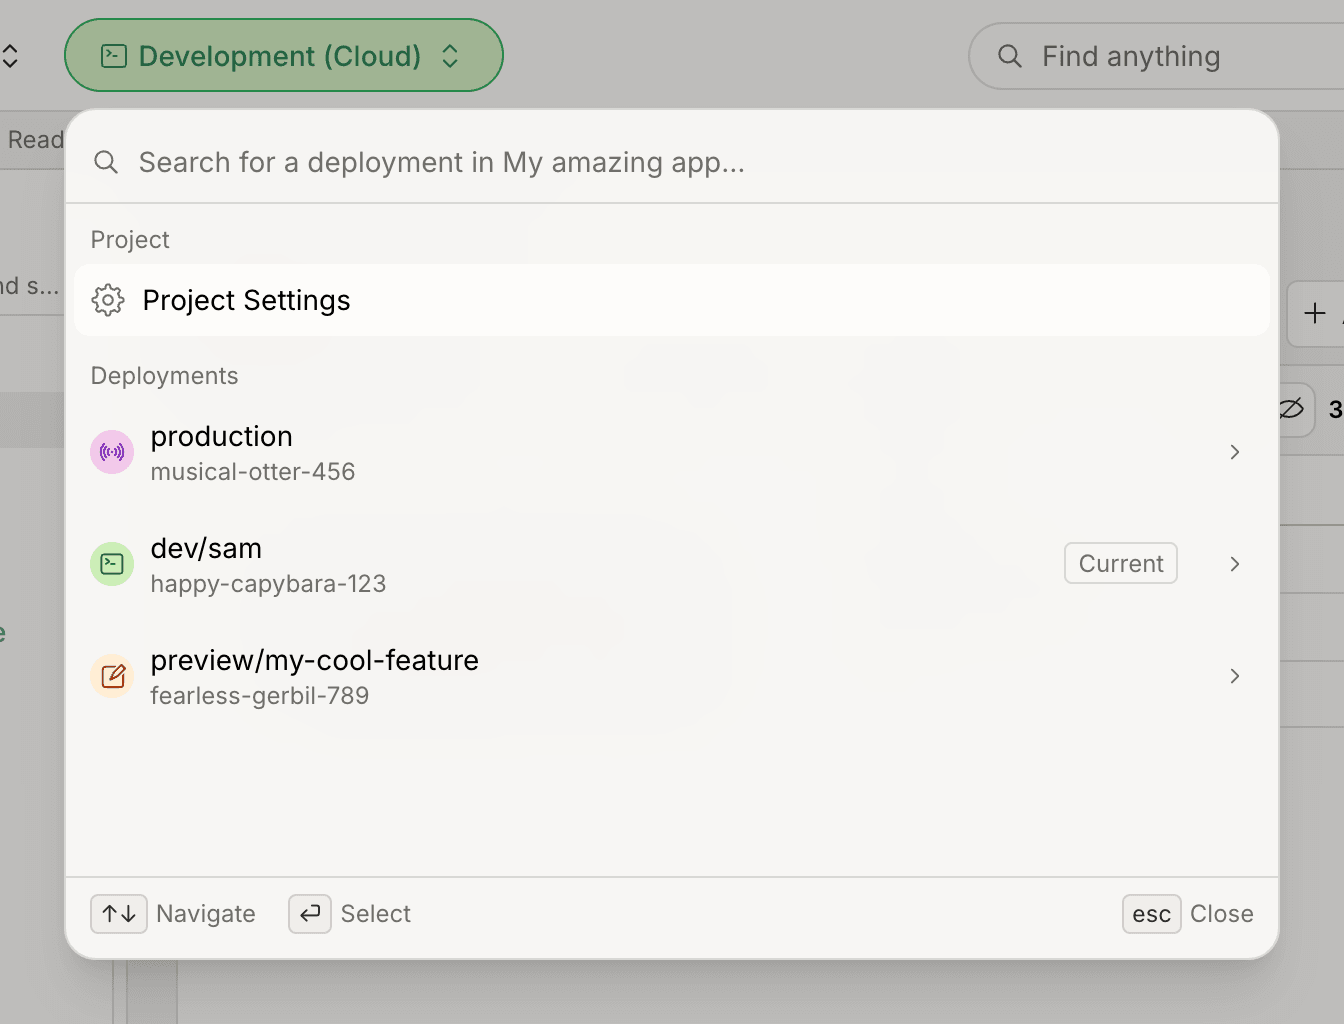Click the return key Select hint
Screen dimensions: 1344x1024
310,914
